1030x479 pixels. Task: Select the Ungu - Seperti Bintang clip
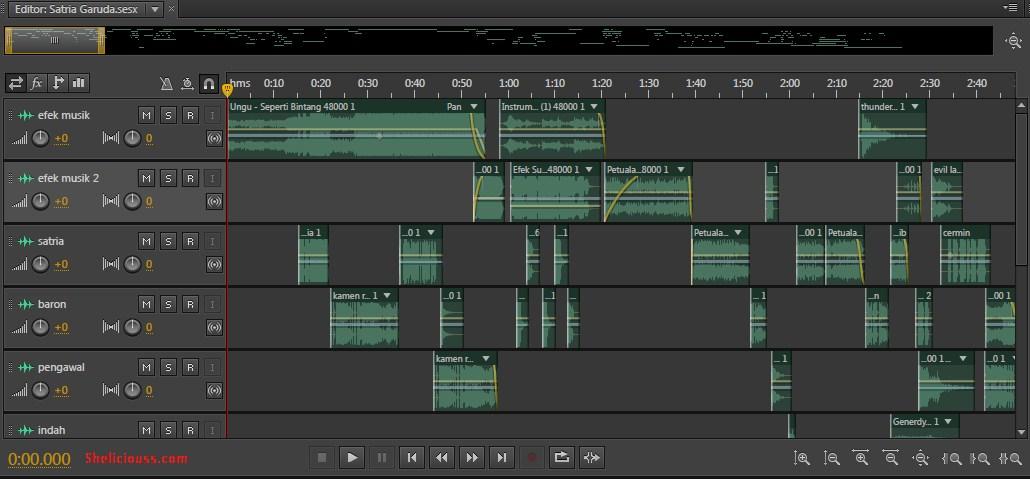356,129
